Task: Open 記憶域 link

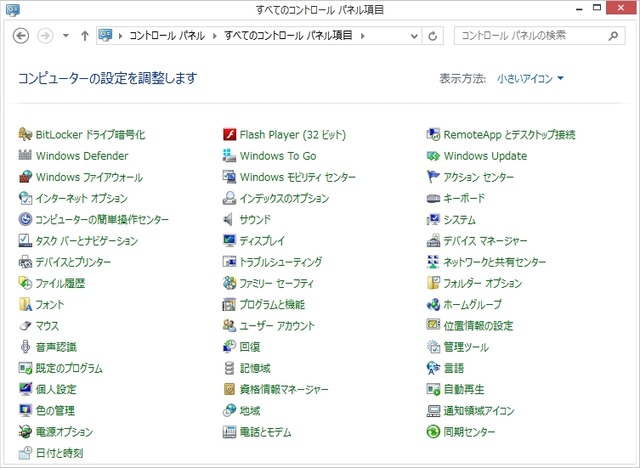Action: tap(255, 368)
